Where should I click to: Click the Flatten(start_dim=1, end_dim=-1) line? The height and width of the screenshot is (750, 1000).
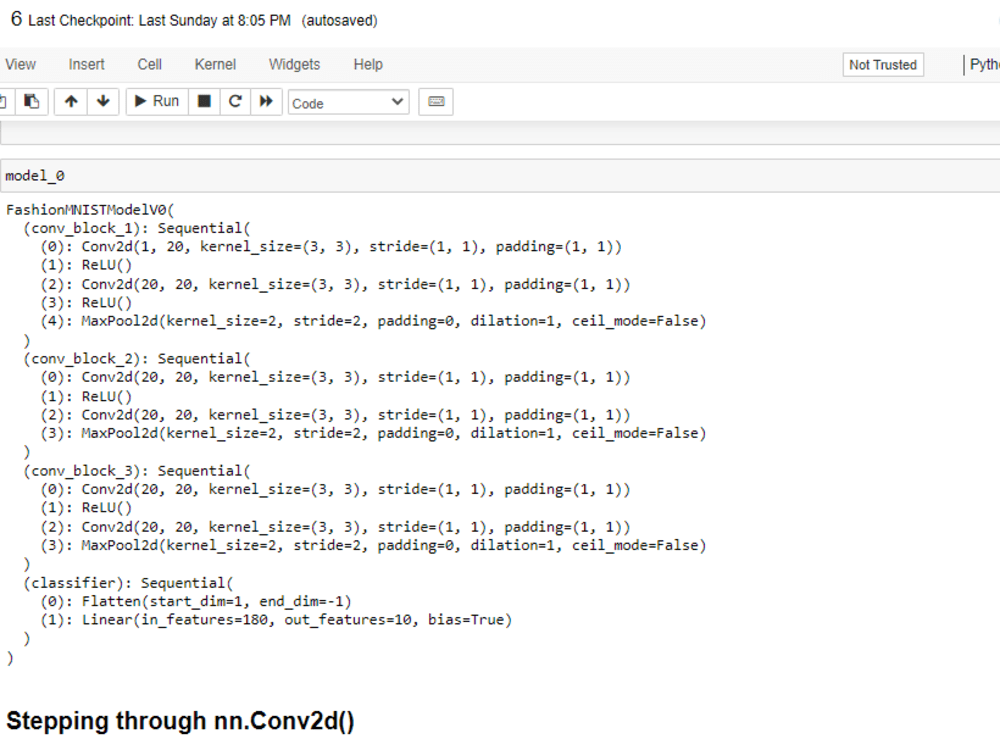(x=196, y=601)
